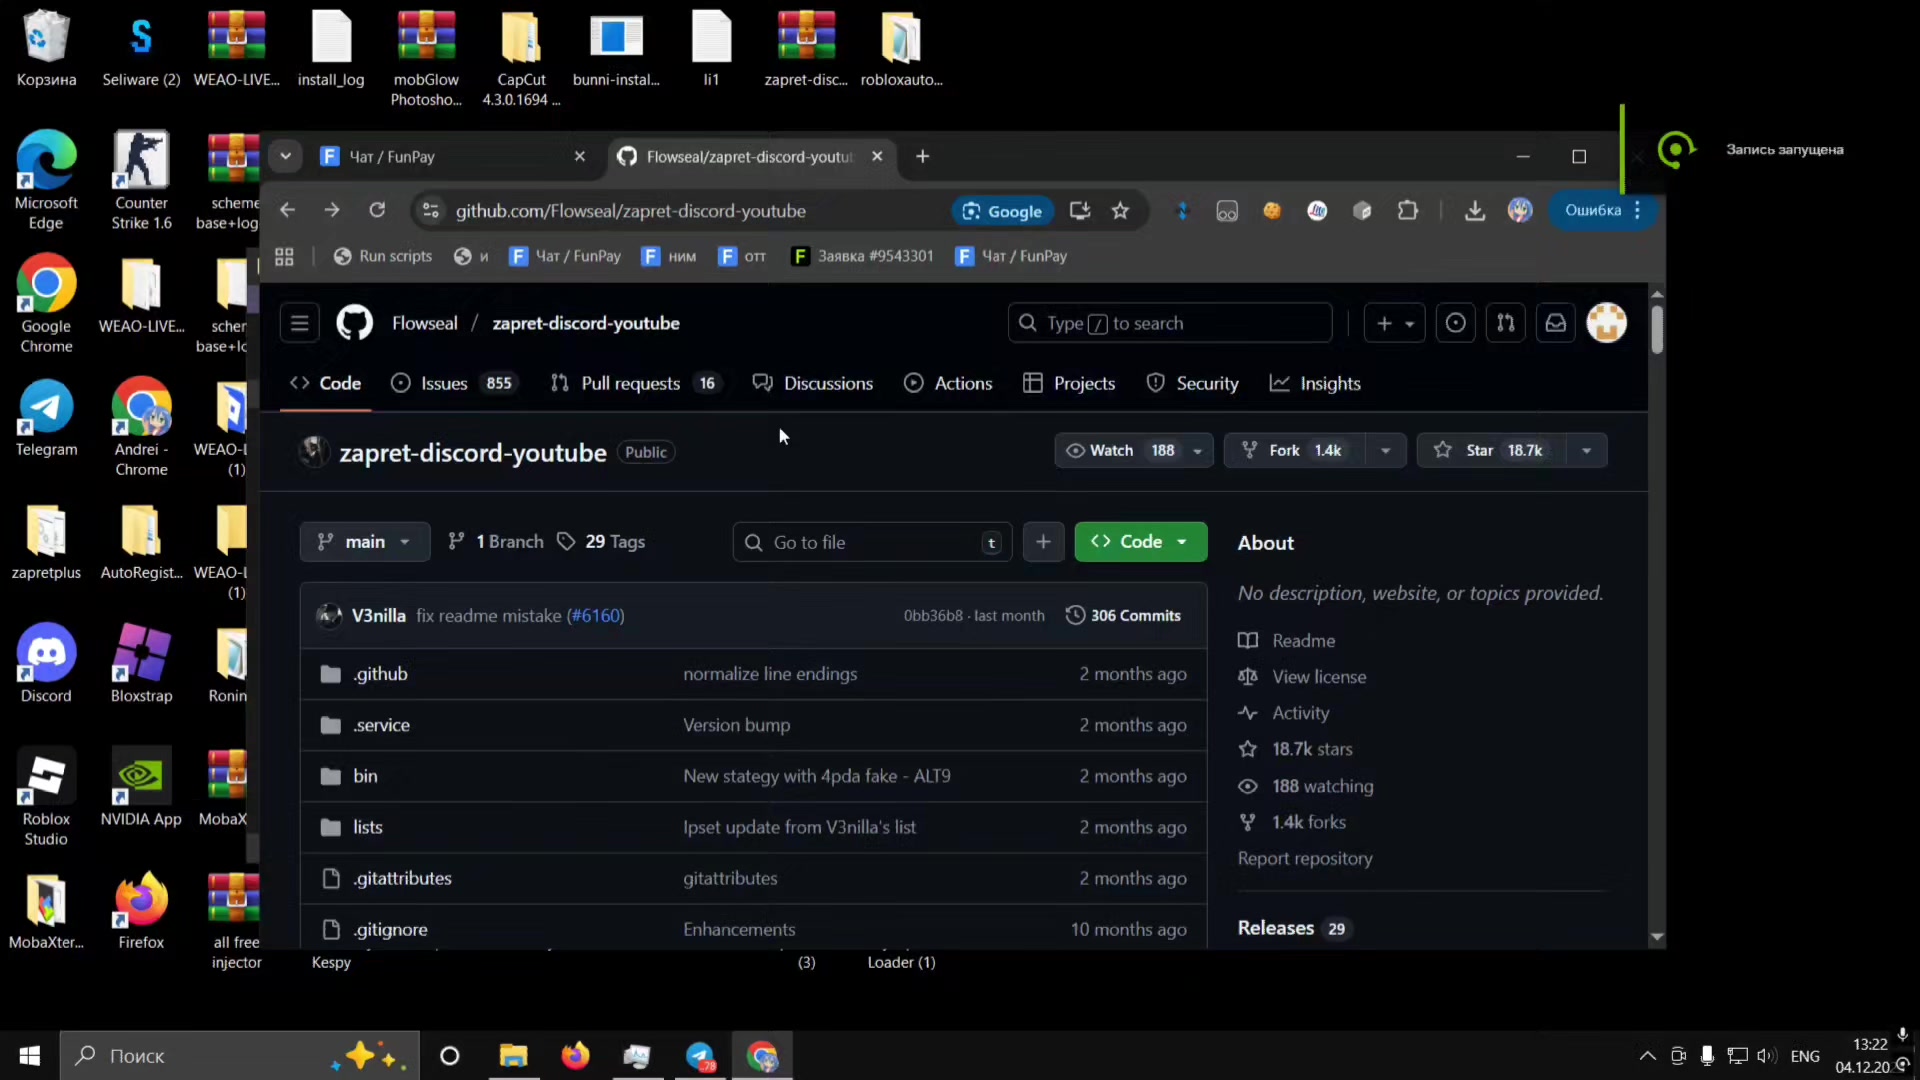Focus the Go to file field
1920x1080 pixels.
pyautogui.click(x=872, y=542)
